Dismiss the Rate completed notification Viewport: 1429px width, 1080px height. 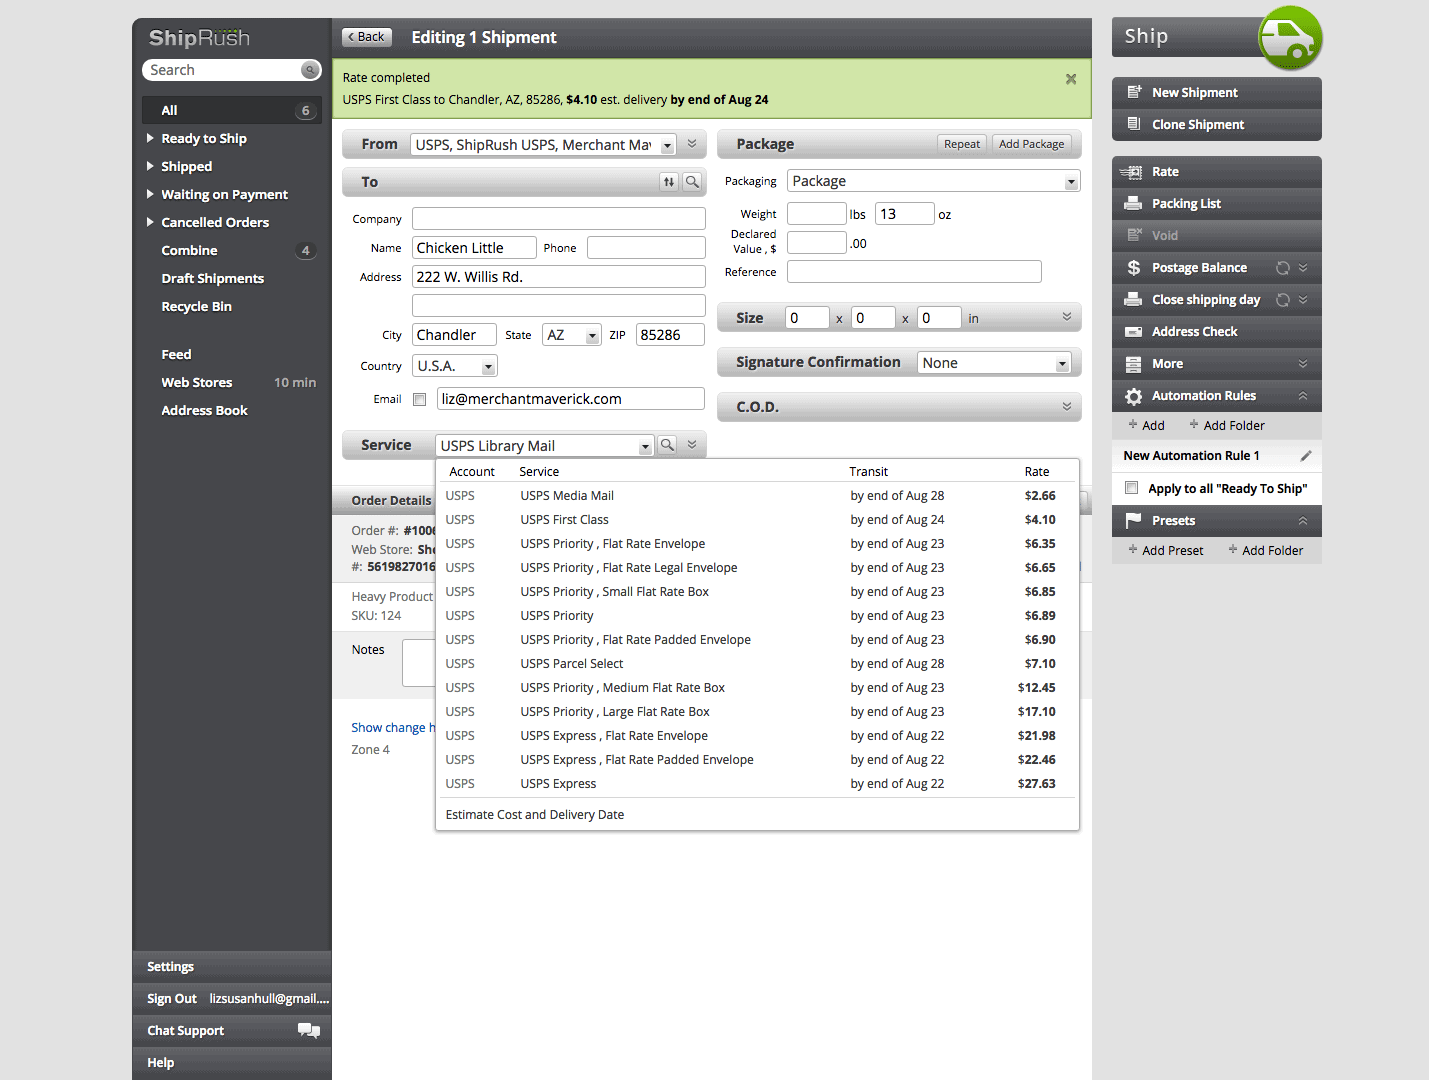click(1071, 79)
